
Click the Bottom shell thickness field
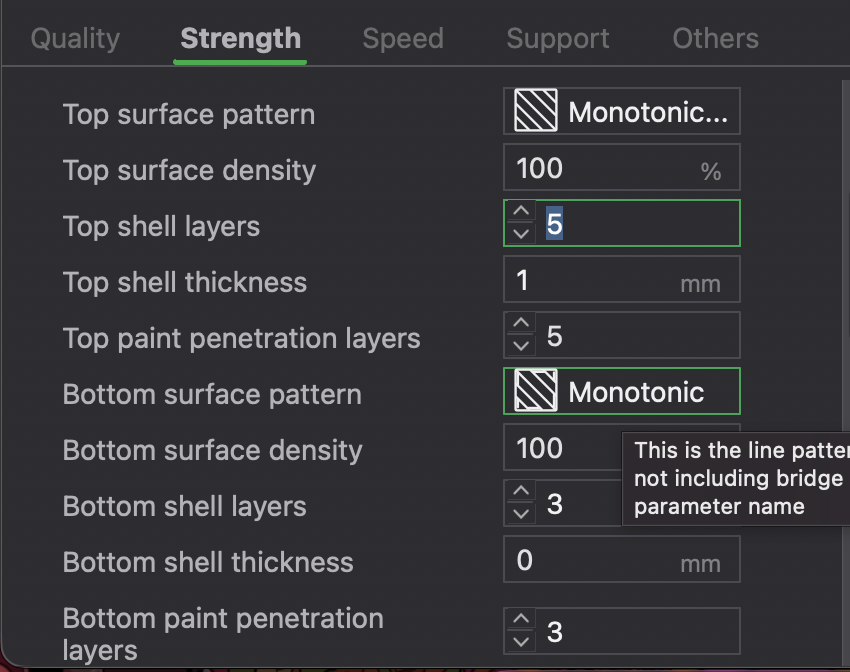click(590, 560)
